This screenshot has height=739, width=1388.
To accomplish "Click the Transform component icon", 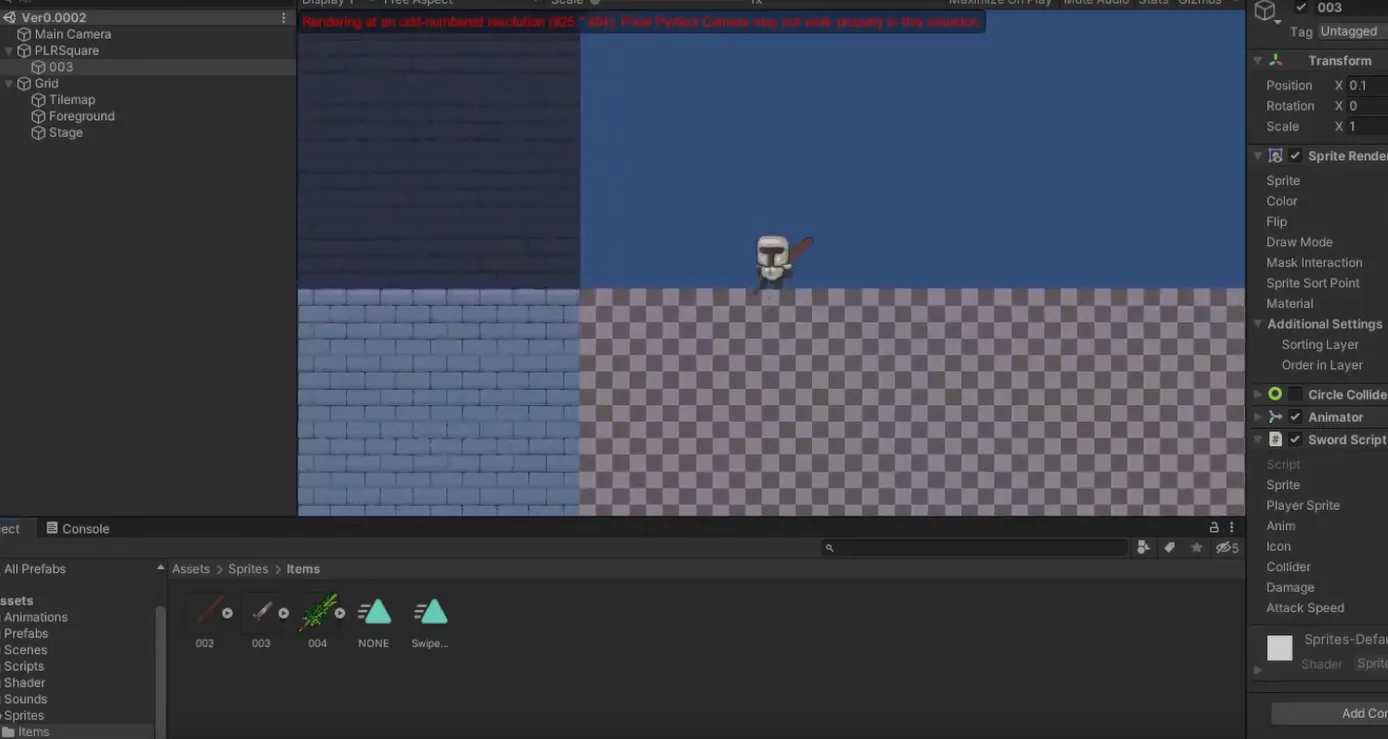I will pyautogui.click(x=1276, y=61).
